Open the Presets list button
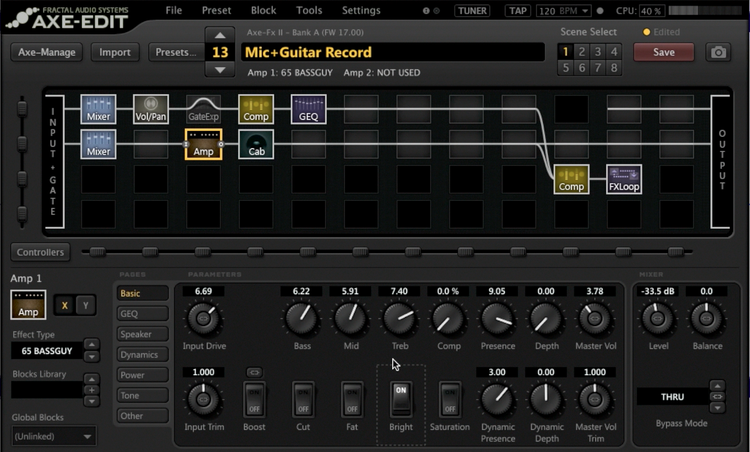The image size is (750, 452). (x=176, y=52)
